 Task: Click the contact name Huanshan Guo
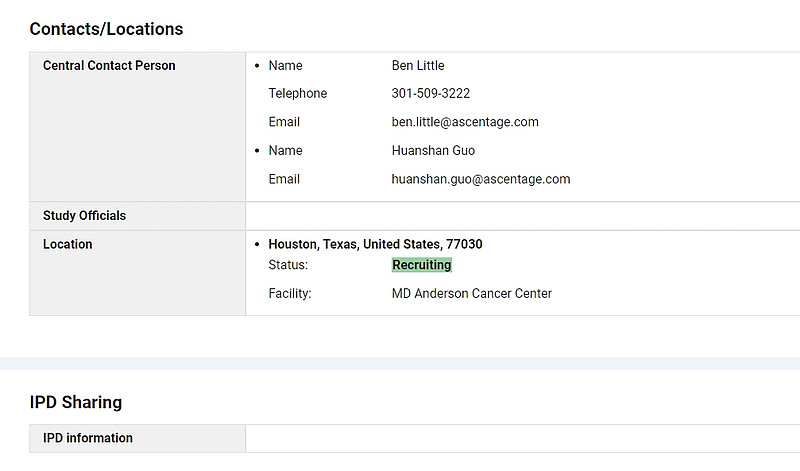tap(433, 151)
